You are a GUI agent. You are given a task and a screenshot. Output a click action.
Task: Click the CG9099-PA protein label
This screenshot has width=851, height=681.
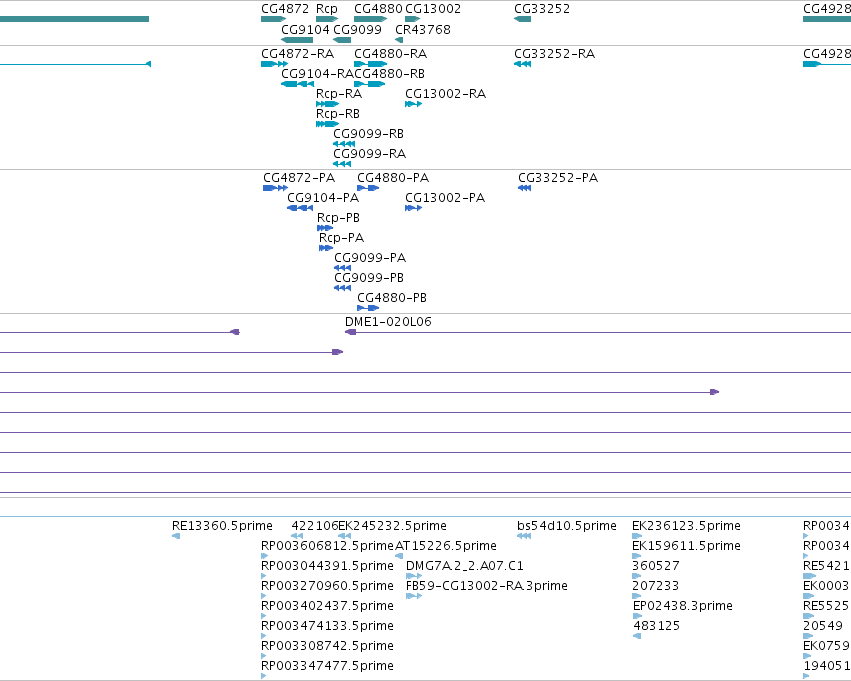[370, 258]
